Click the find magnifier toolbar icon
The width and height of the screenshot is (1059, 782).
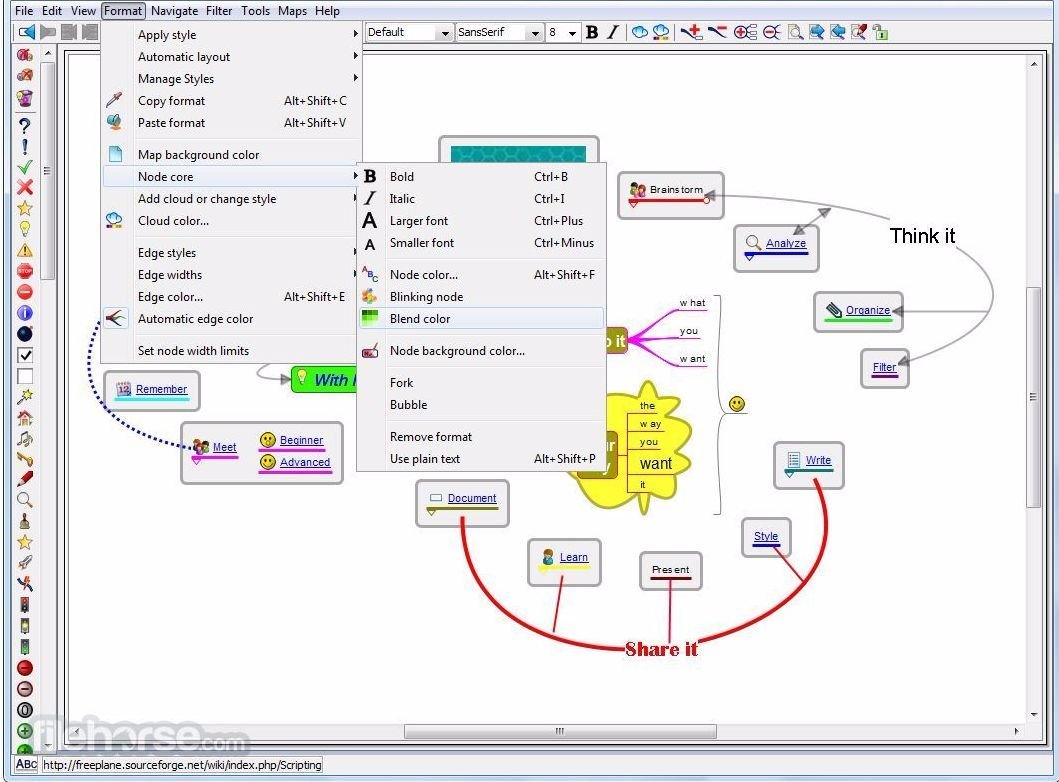[796, 32]
